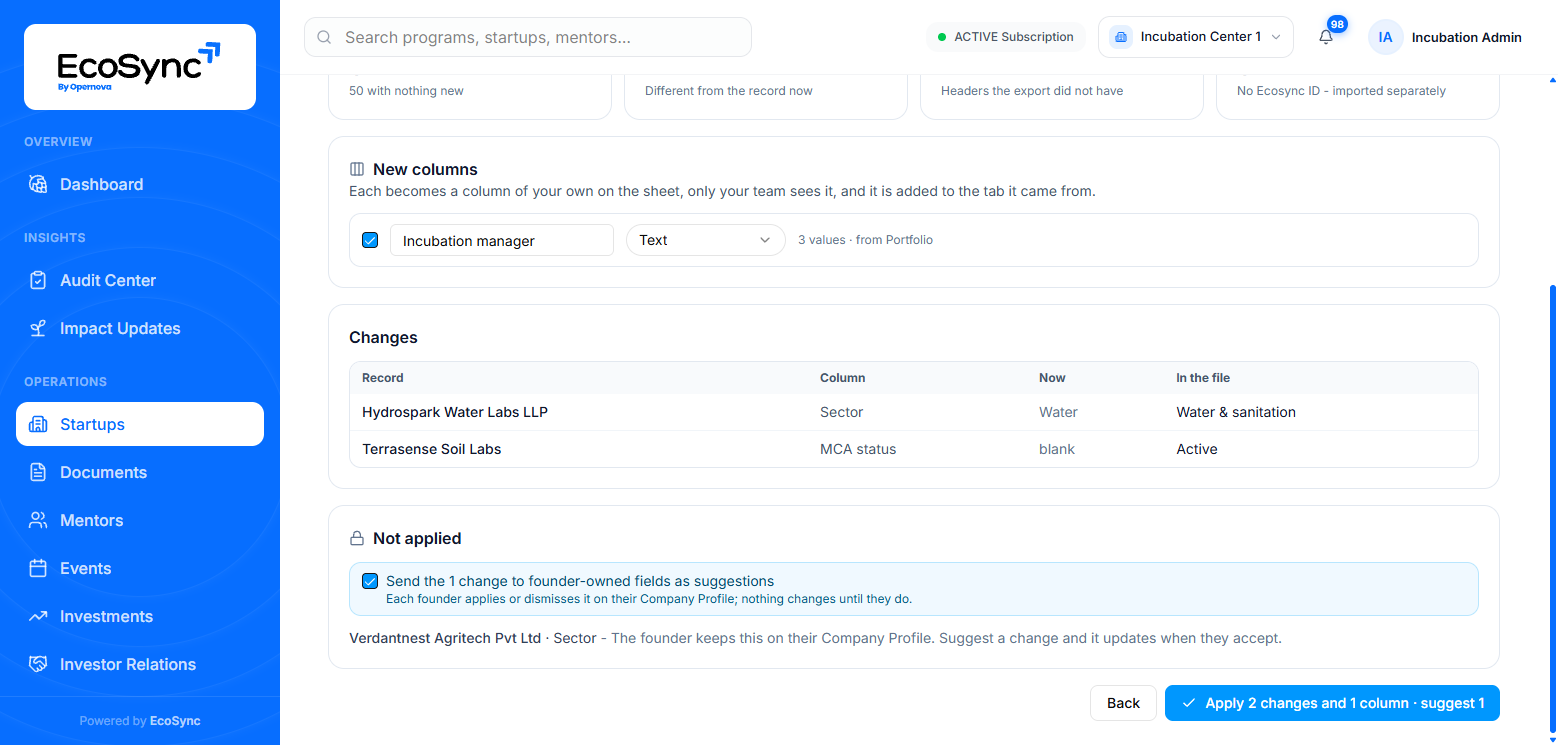Uncheck the Incubation manager column checkbox
This screenshot has height=745, width=1558.
[370, 240]
